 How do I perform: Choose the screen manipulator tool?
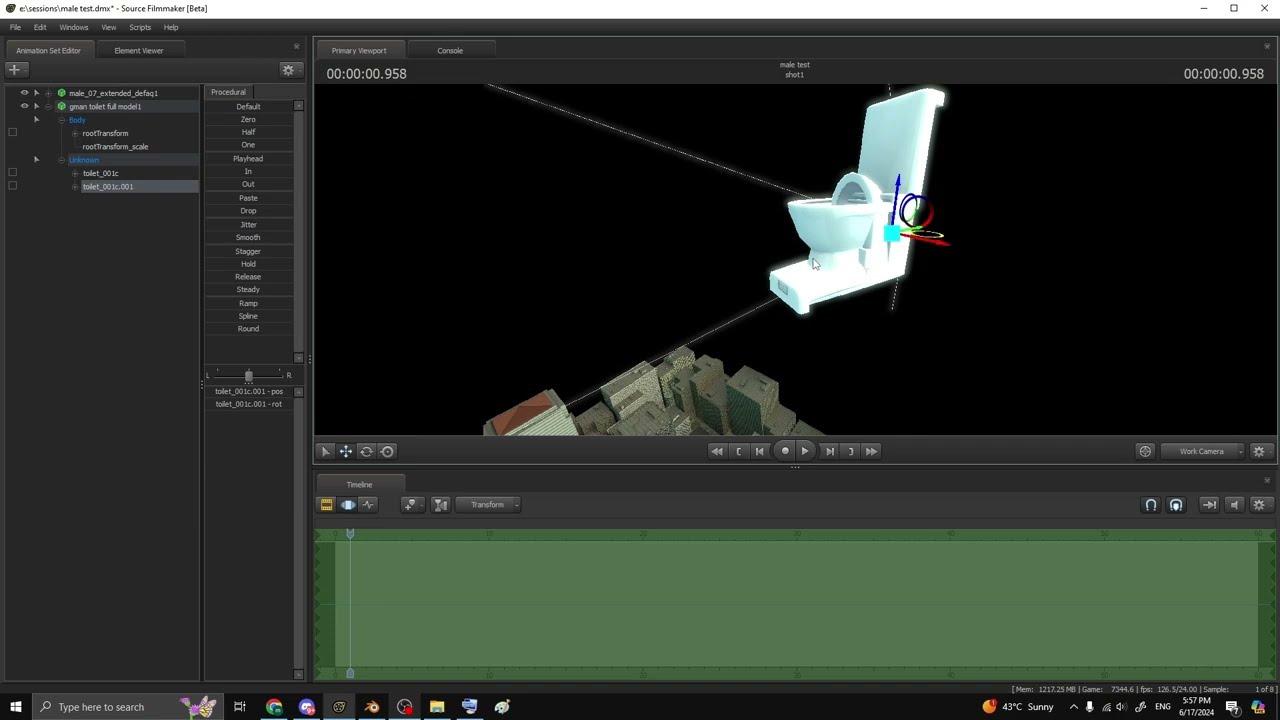387,452
